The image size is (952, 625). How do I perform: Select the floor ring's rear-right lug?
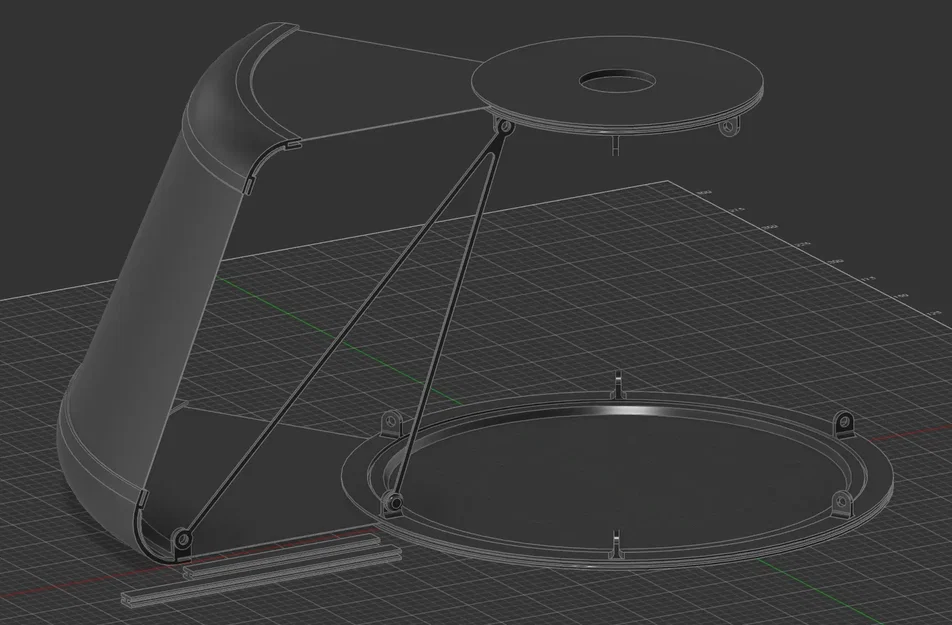coord(843,423)
